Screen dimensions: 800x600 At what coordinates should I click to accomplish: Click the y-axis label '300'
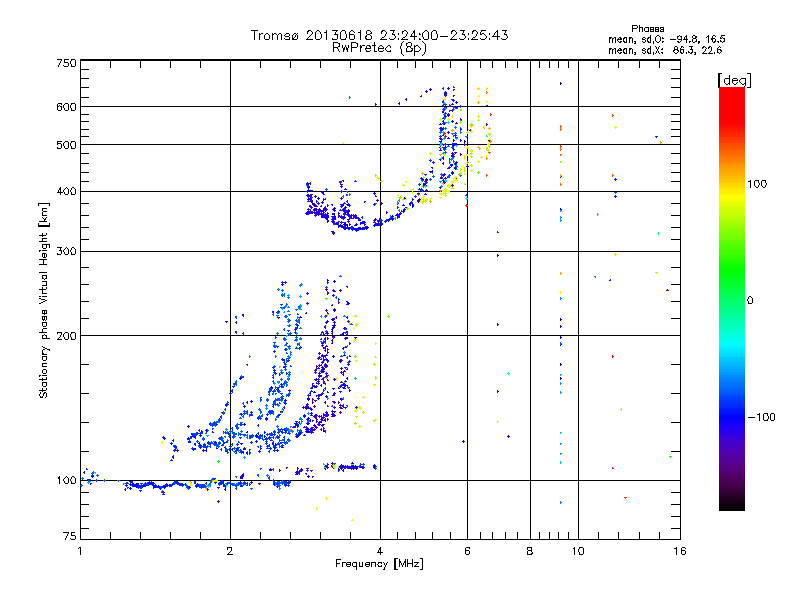coord(66,252)
